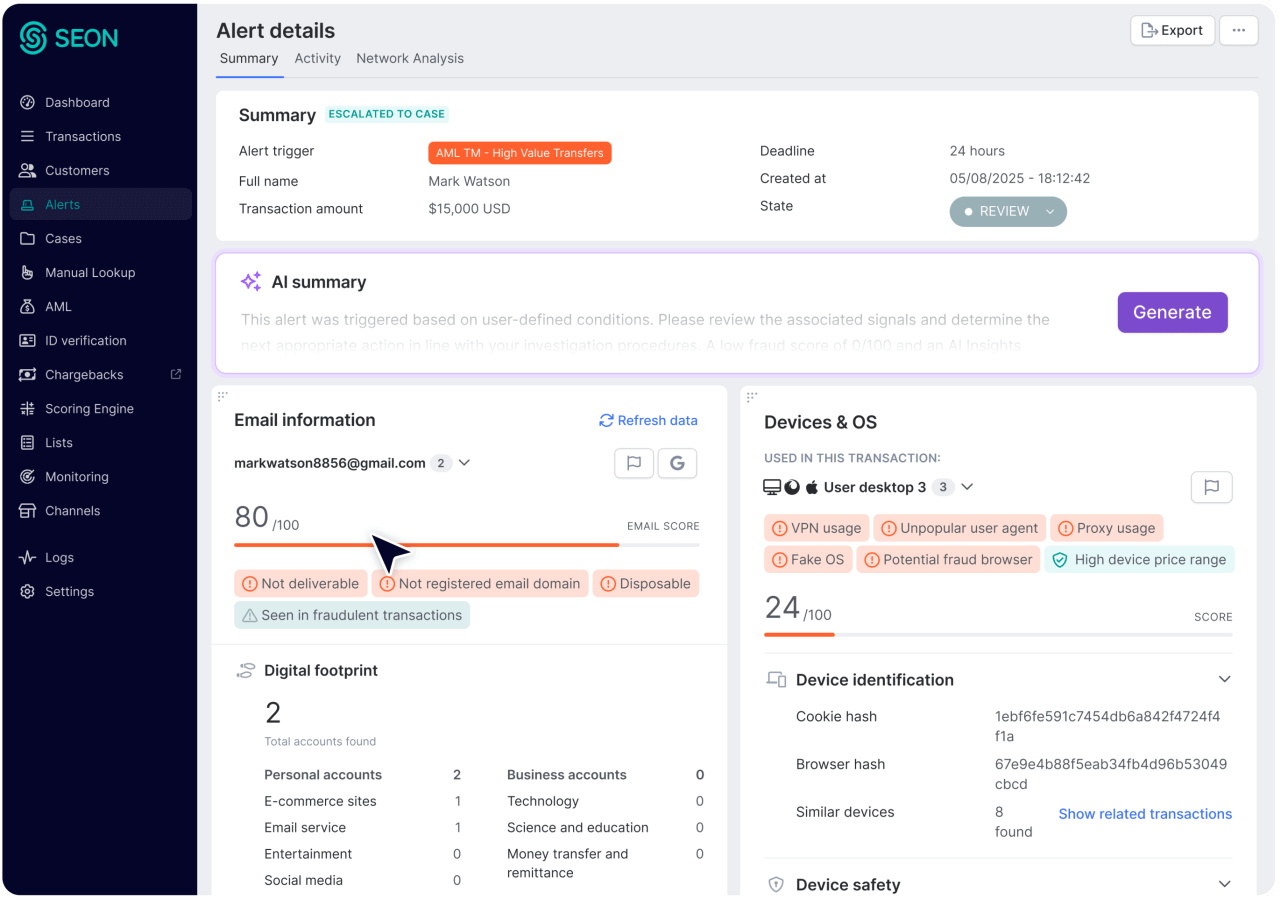This screenshot has height=900, width=1282.
Task: Click the Show related transactions link
Action: (1145, 814)
